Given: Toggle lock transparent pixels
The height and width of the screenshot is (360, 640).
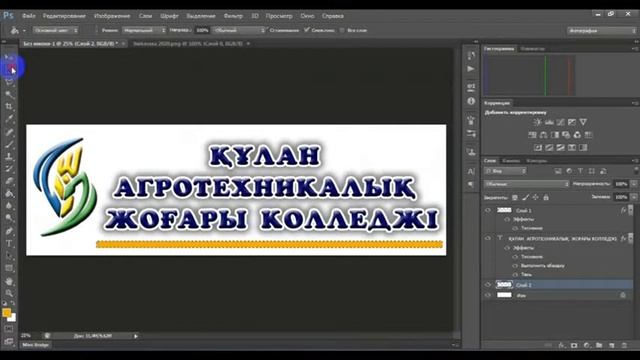Looking at the screenshot, I should 515,198.
